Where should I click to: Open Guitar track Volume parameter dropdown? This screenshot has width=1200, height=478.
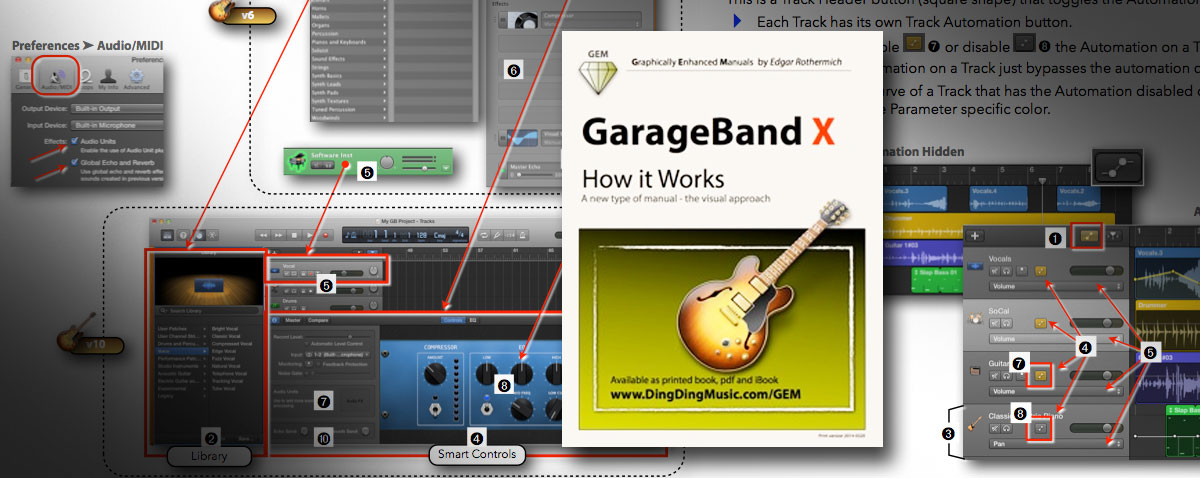click(1056, 391)
